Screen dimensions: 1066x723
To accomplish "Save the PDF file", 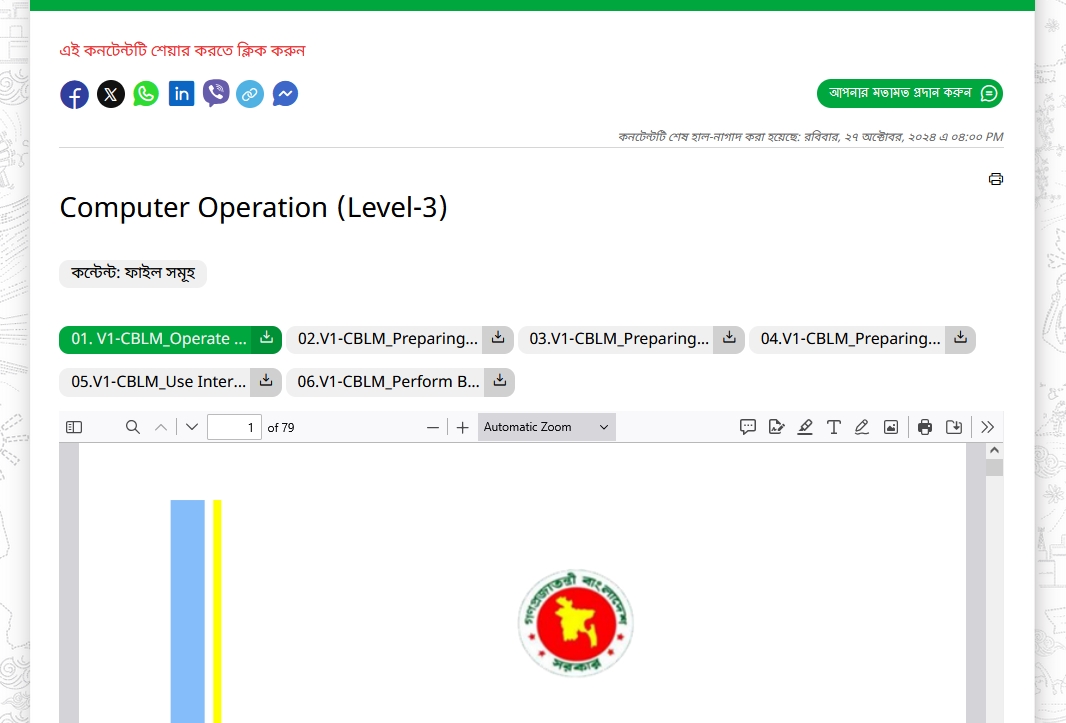I will tap(953, 427).
